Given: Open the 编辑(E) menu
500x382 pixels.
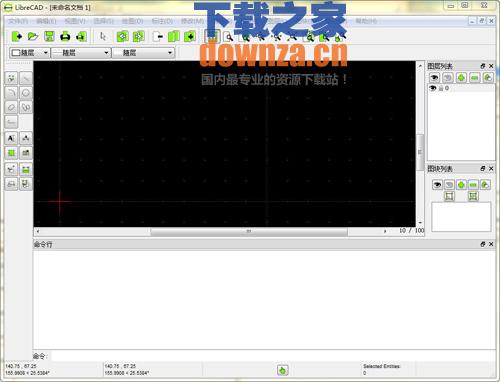Looking at the screenshot, I should (46, 21).
